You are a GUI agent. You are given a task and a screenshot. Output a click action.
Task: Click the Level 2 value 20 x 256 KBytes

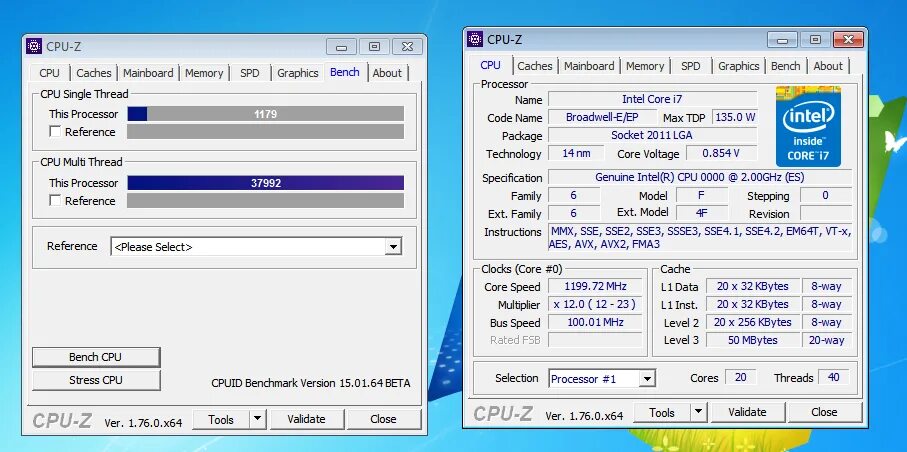(753, 322)
